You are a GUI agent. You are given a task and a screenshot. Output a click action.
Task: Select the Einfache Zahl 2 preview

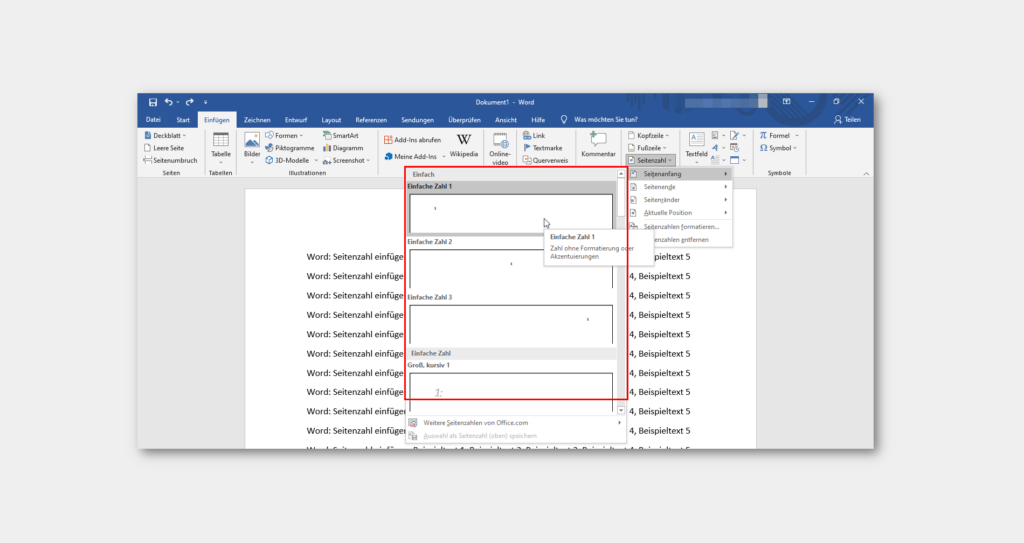point(510,267)
